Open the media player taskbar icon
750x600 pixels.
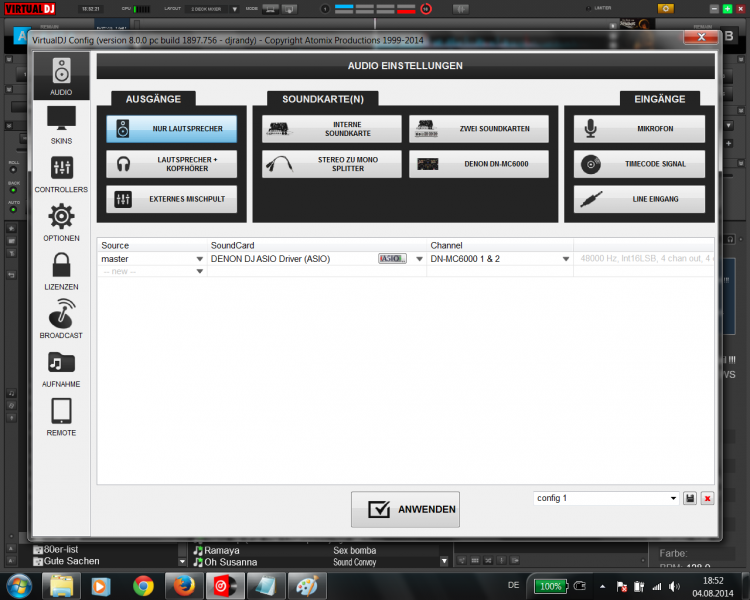tap(101, 586)
